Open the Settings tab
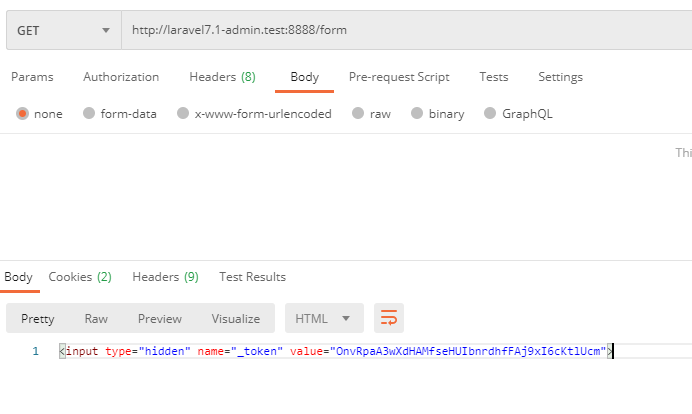Screen dimensions: 692x414 tap(560, 77)
